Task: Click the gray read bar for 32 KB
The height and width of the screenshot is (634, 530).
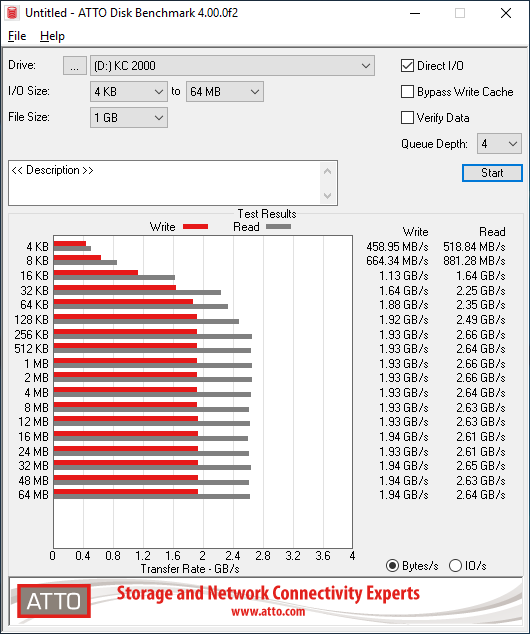Action: click(137, 292)
